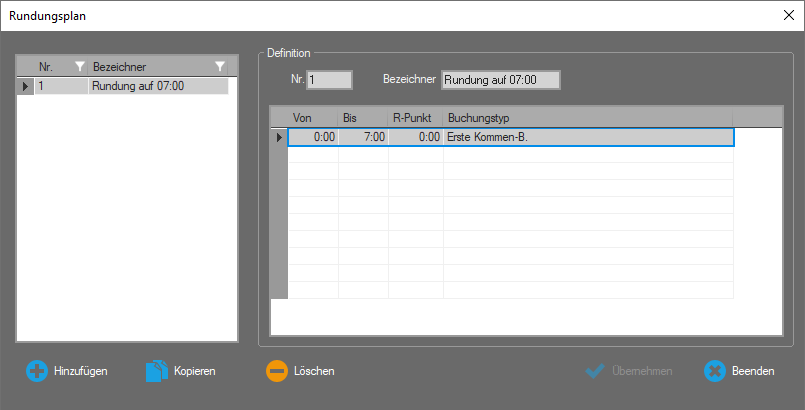The height and width of the screenshot is (410, 805).
Task: Open the Bezeichner column filter icon
Action: 220,67
